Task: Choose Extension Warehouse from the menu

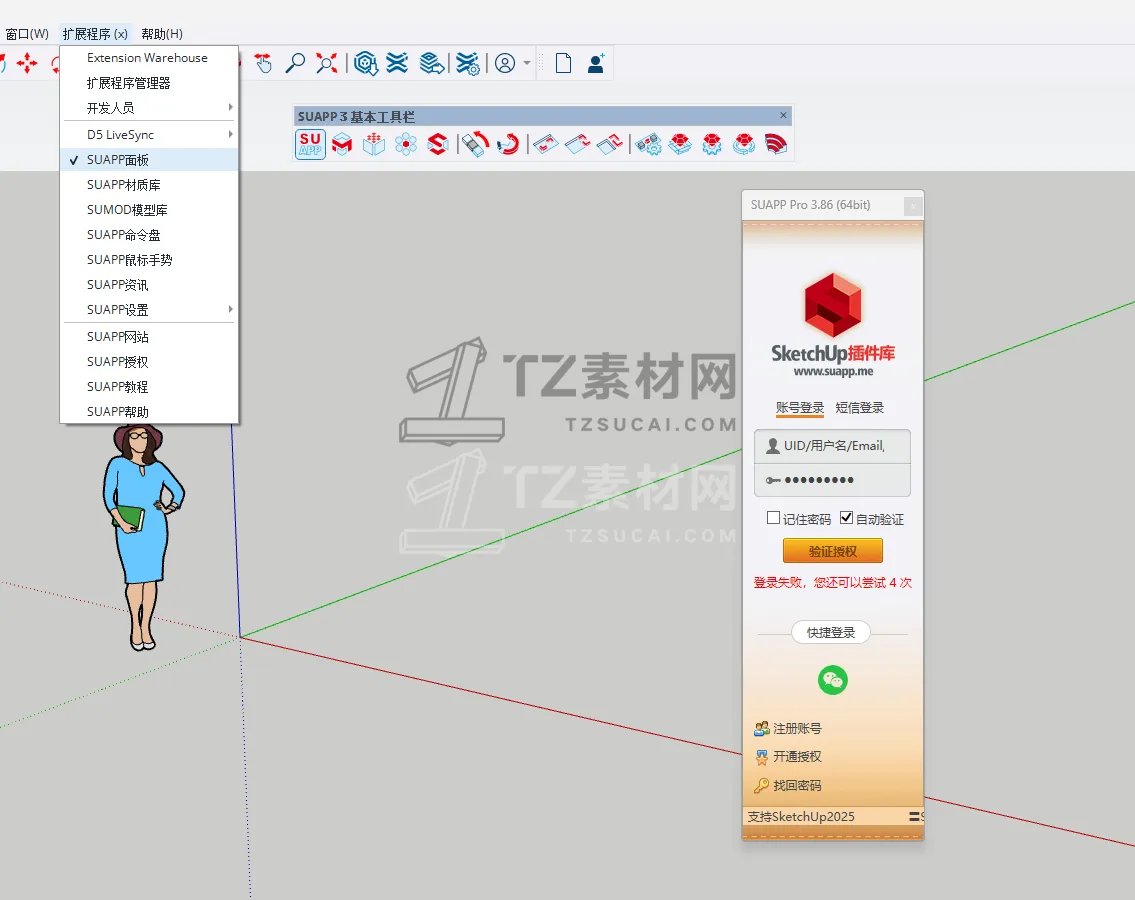Action: 149,58
